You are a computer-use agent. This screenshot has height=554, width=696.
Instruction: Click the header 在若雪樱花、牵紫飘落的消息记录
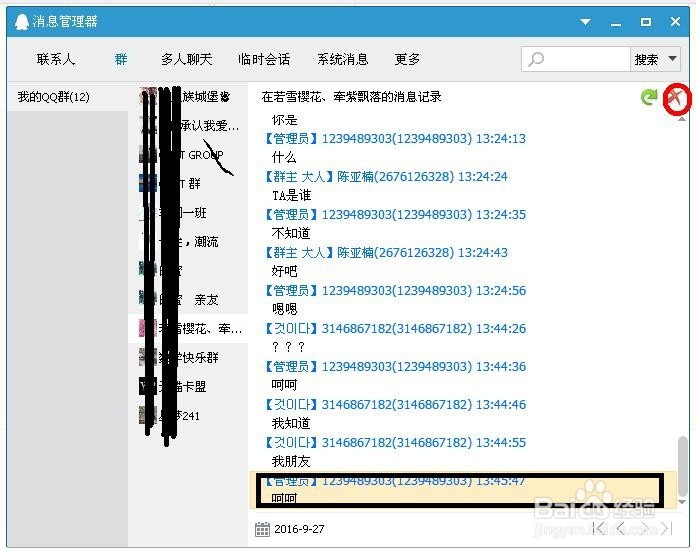tap(352, 97)
